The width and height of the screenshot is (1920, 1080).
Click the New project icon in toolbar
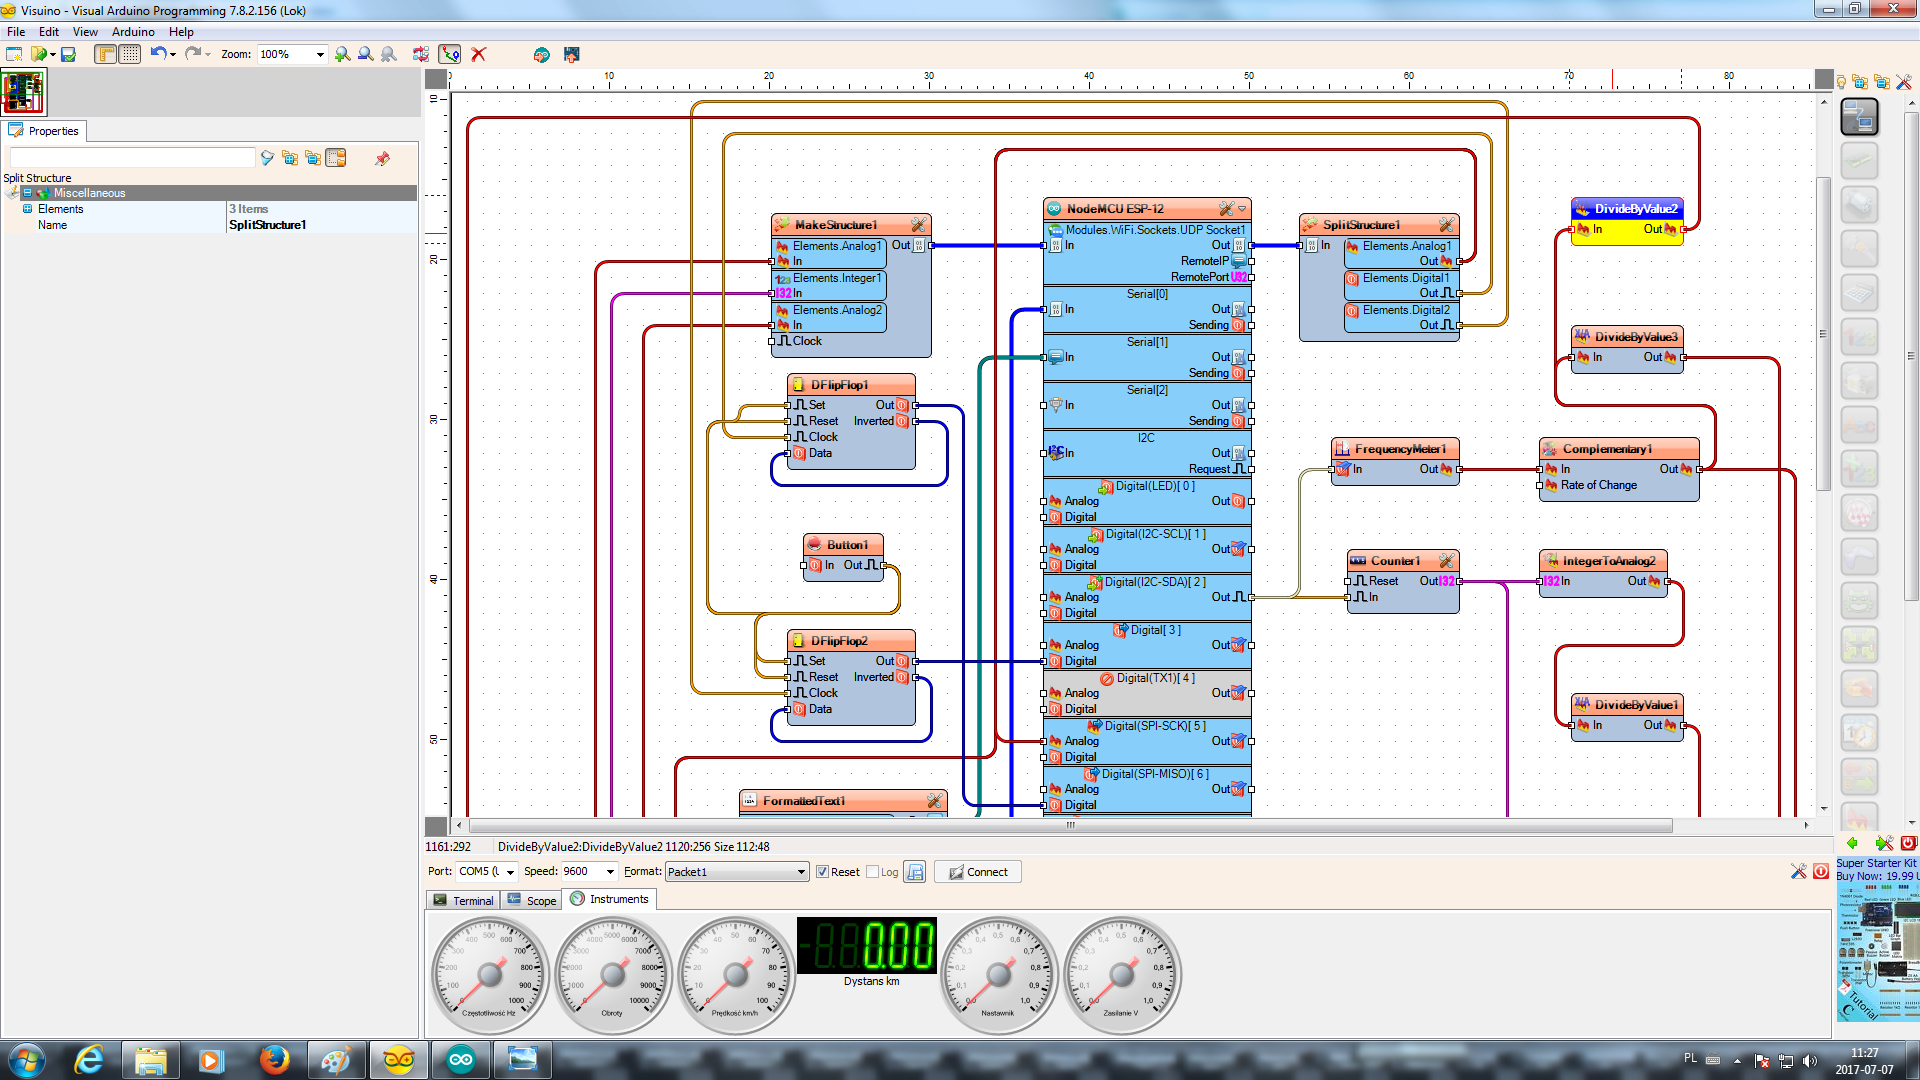14,54
